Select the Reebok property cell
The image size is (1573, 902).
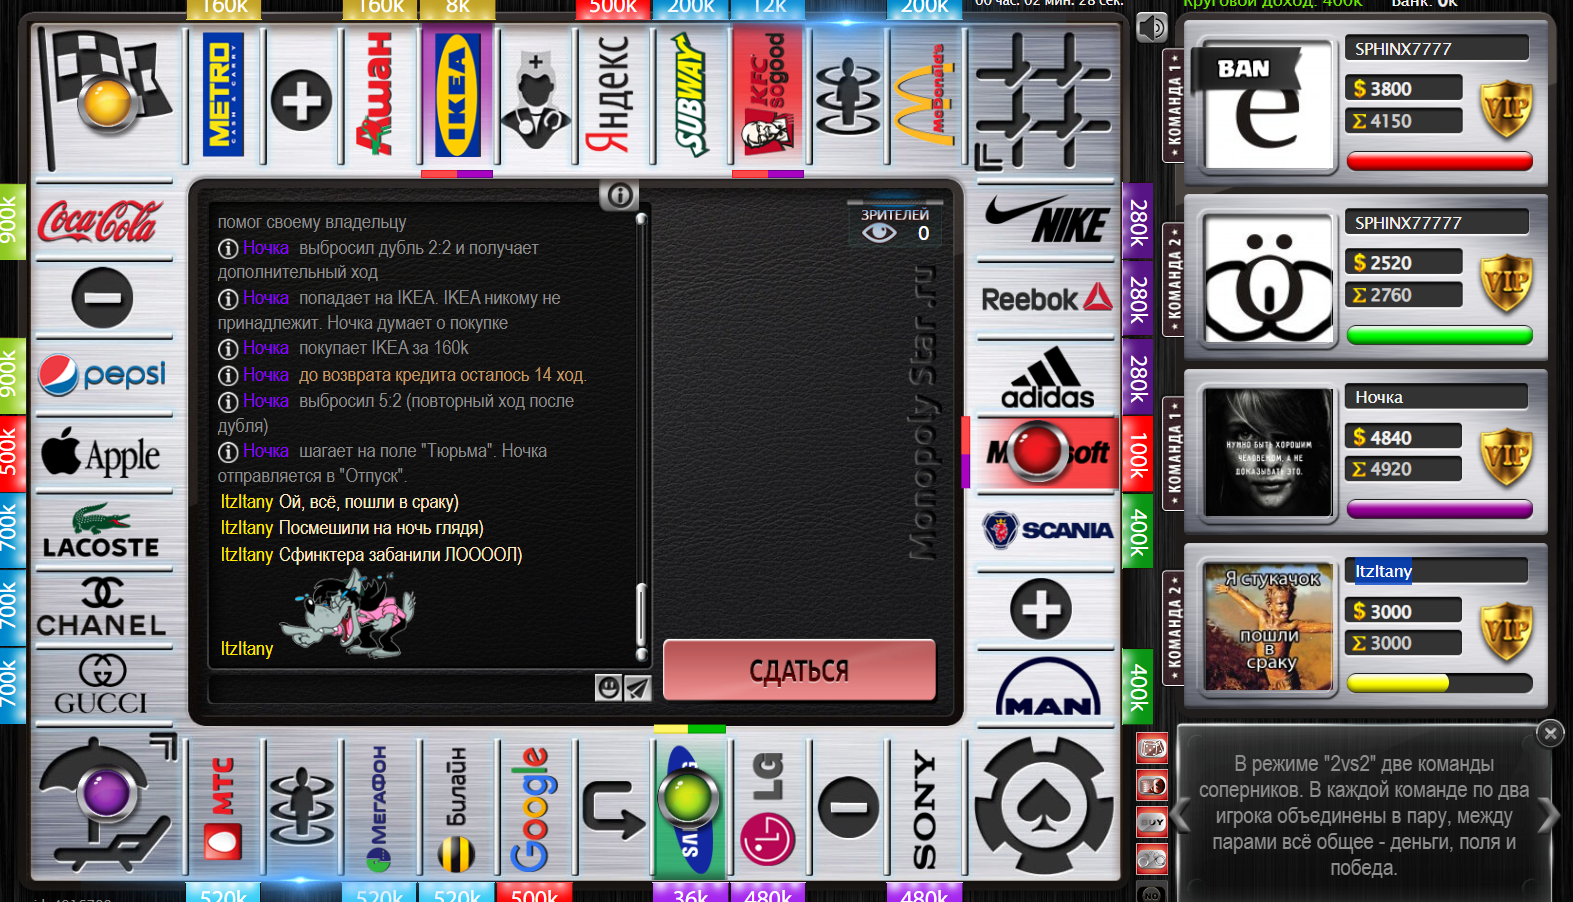tap(1046, 299)
